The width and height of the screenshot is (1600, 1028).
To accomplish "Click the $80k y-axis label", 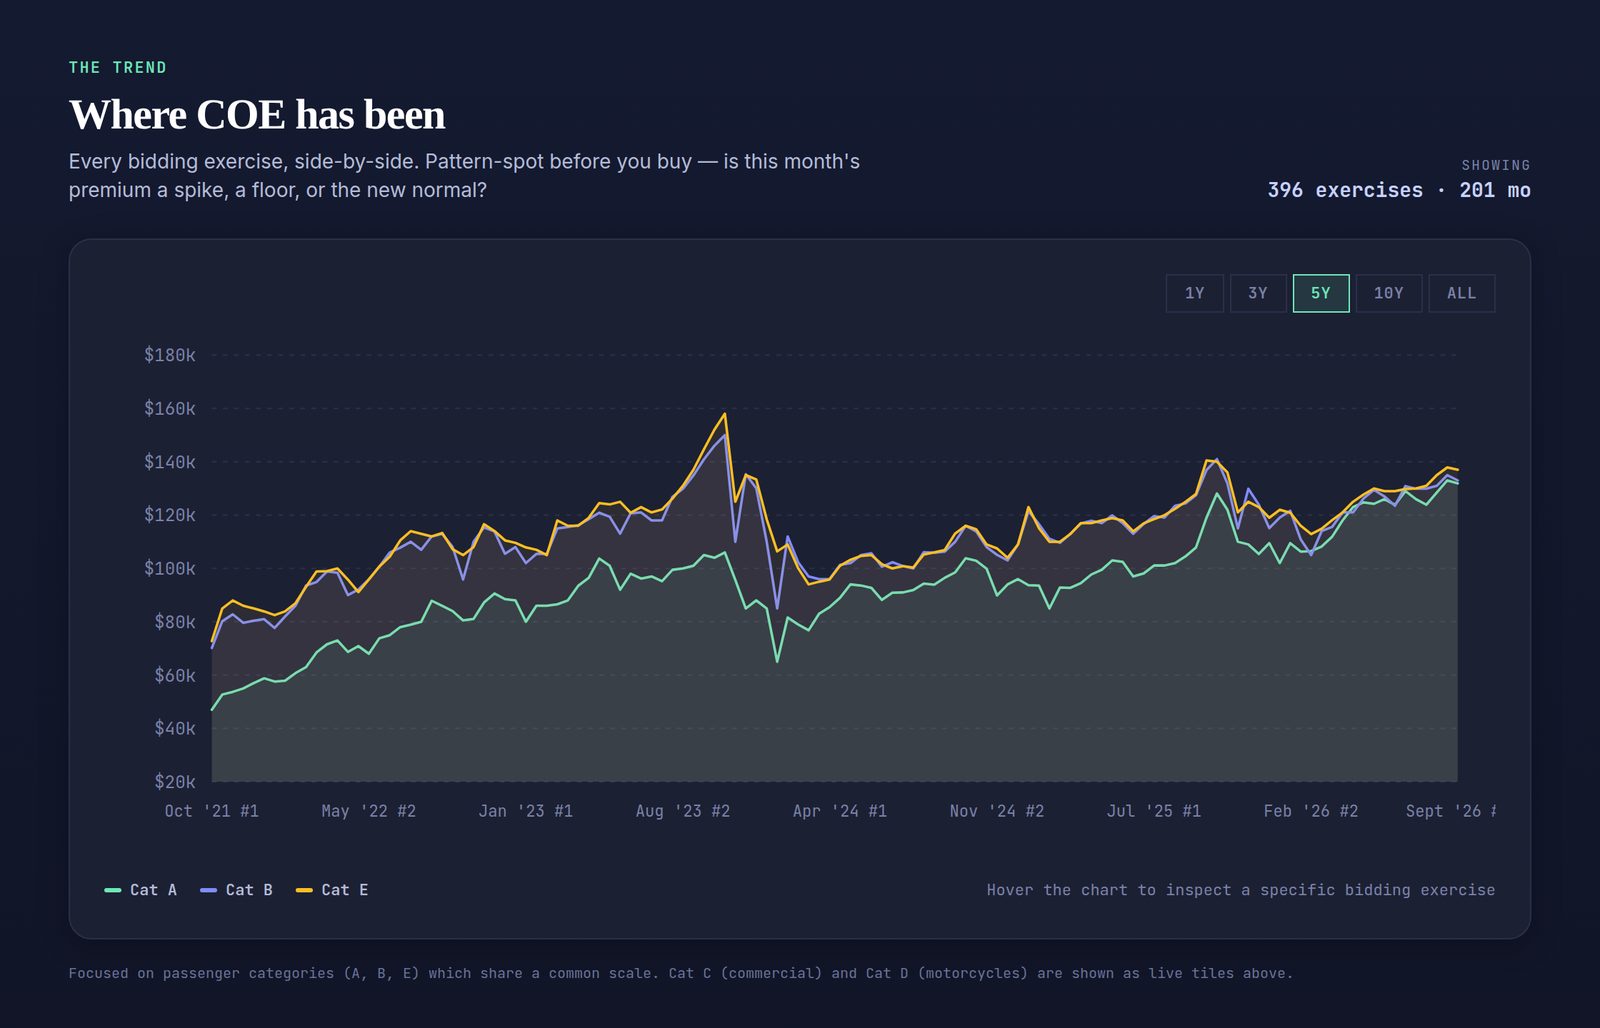I will pyautogui.click(x=175, y=622).
